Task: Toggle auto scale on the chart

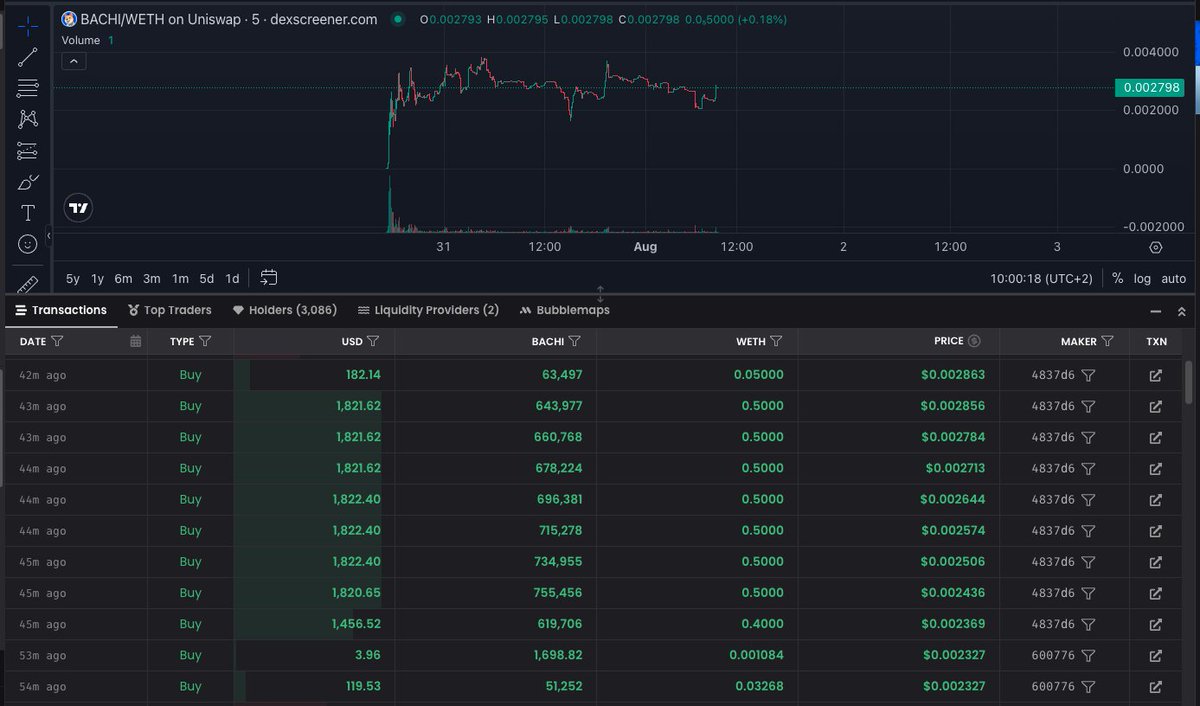Action: click(x=1173, y=278)
